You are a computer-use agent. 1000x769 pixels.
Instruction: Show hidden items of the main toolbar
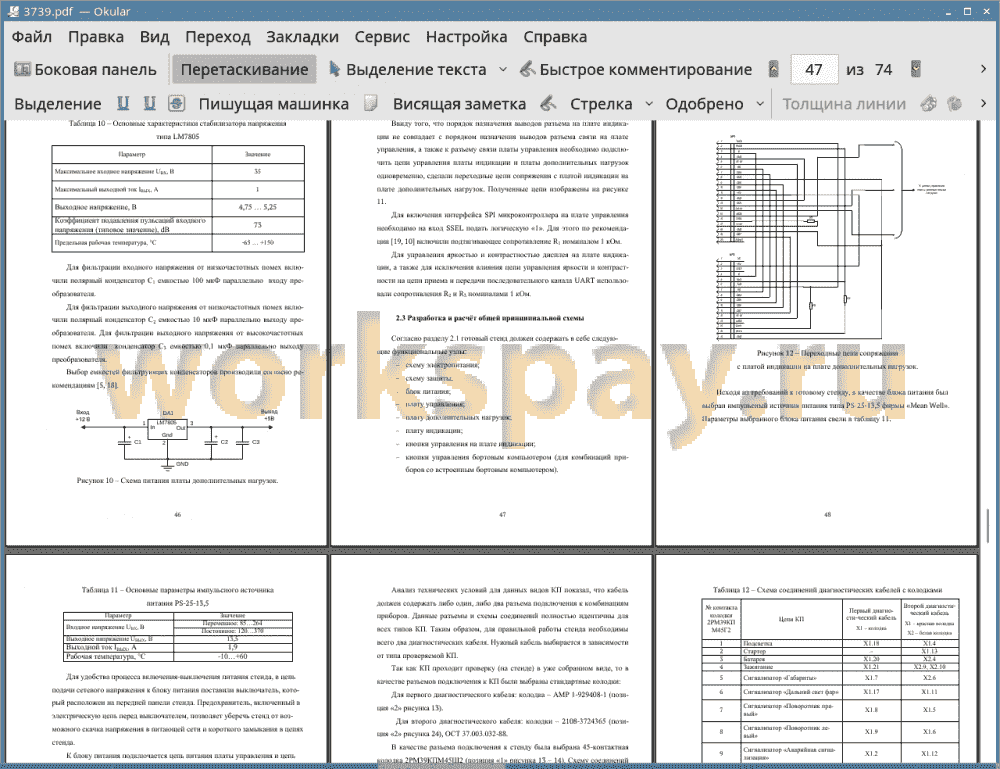pyautogui.click(x=983, y=70)
